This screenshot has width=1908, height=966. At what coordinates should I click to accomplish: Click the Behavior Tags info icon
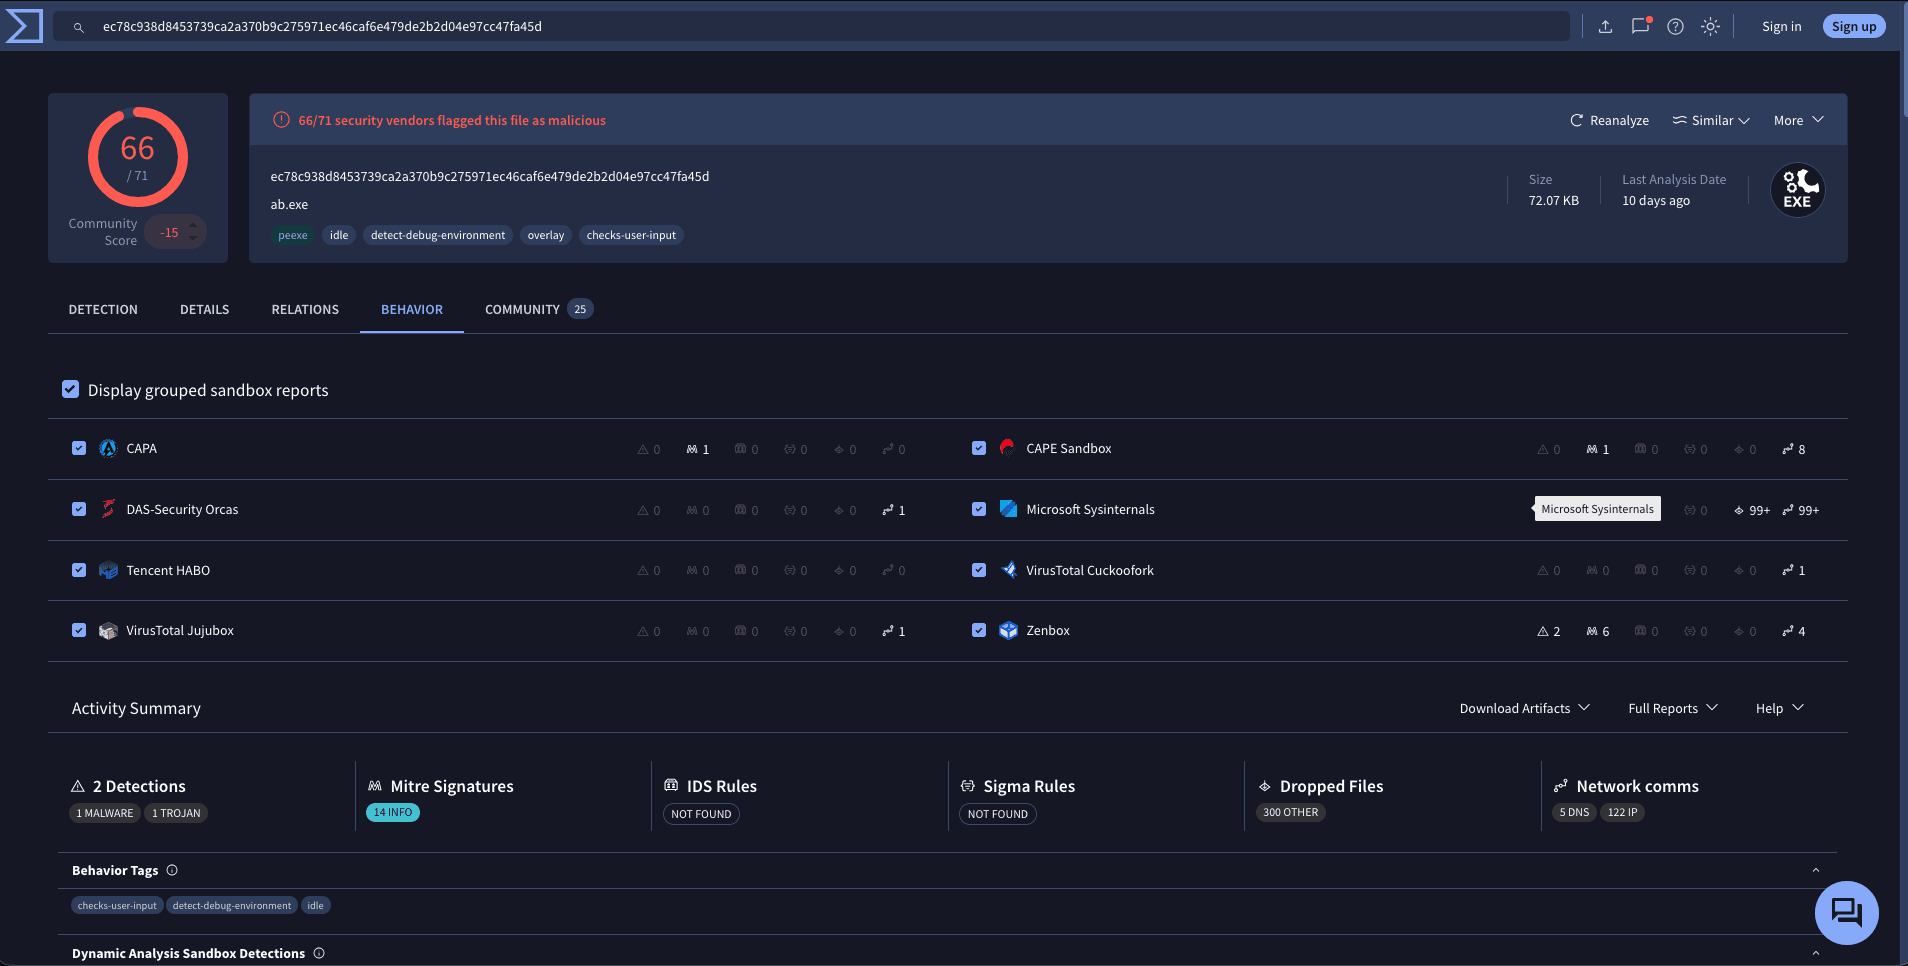pyautogui.click(x=172, y=870)
